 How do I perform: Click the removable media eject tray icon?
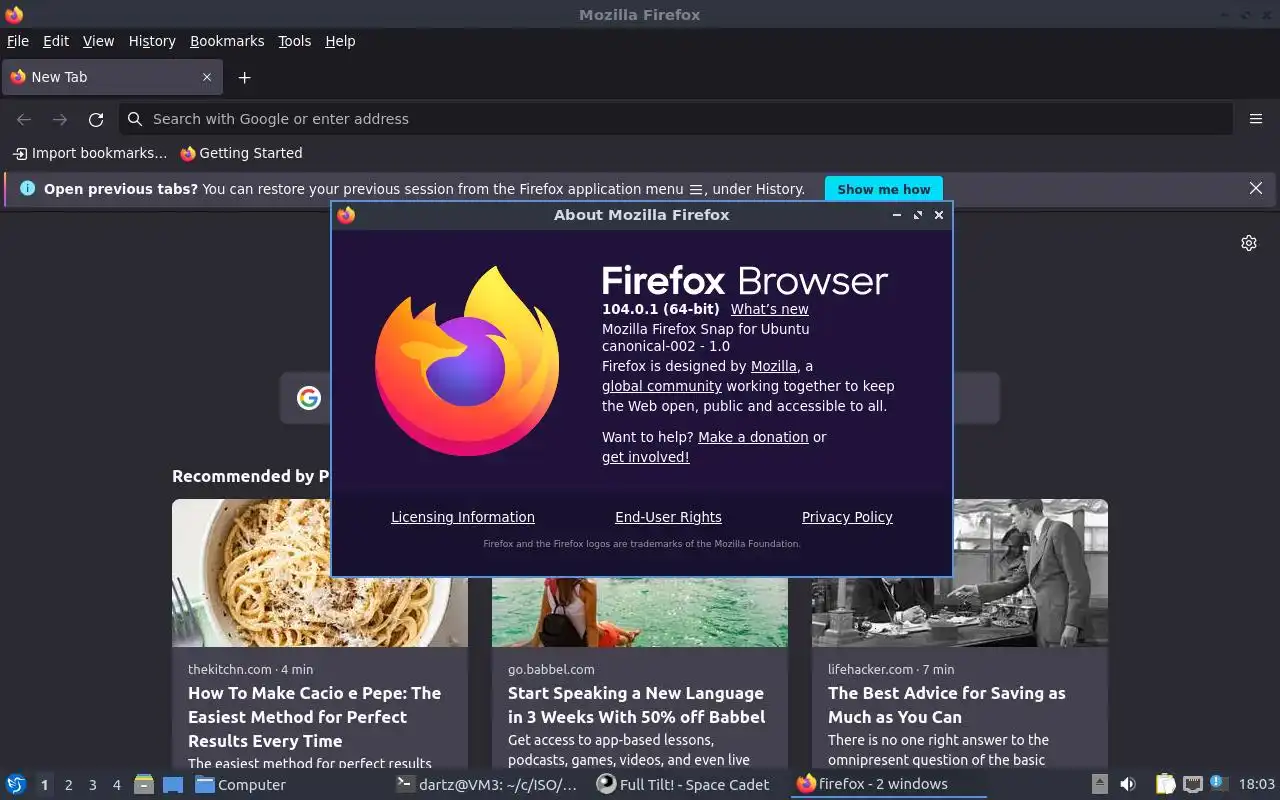point(1099,784)
